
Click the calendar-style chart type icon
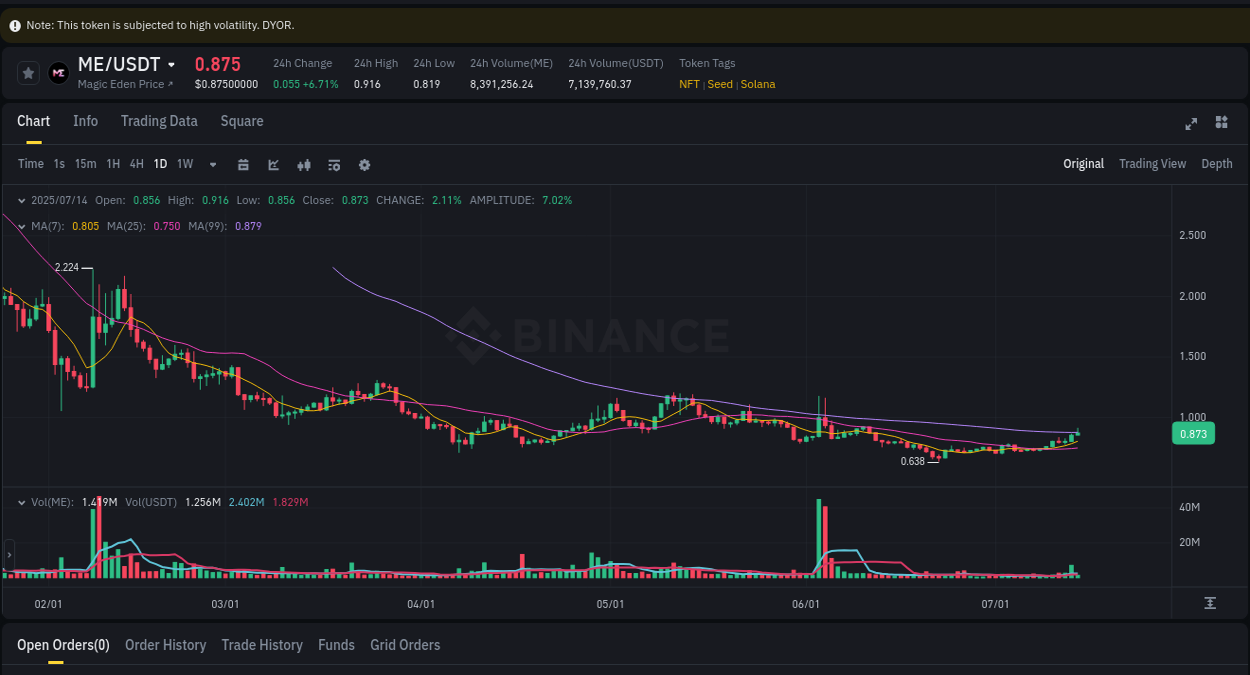coord(243,164)
